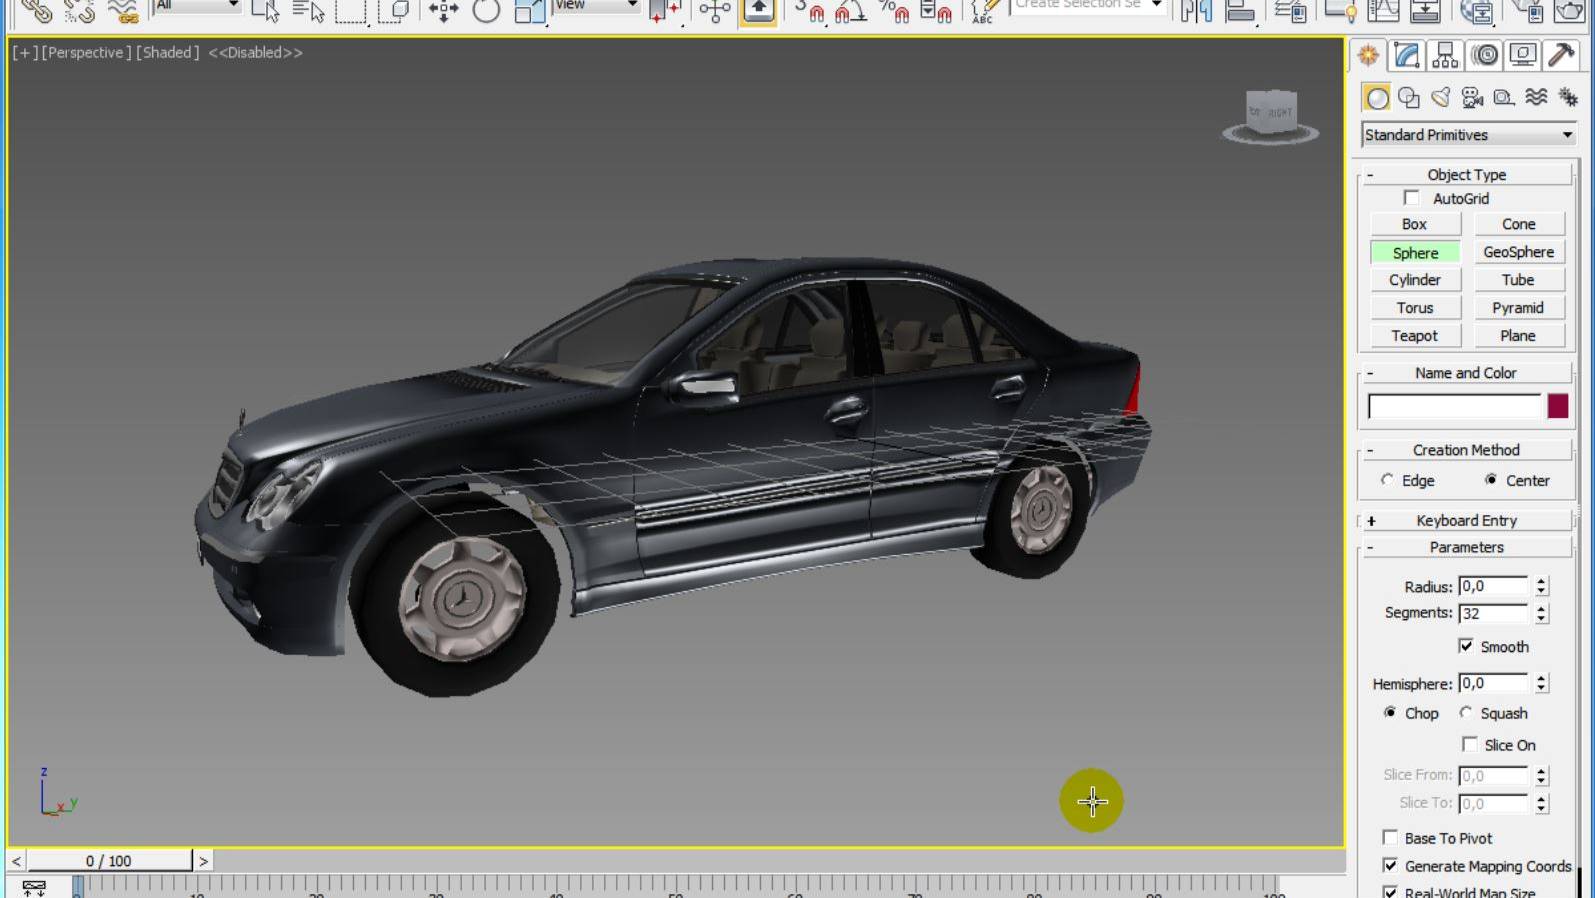The width and height of the screenshot is (1595, 898).
Task: Click Use Pivot Point Center tool
Action: [665, 10]
